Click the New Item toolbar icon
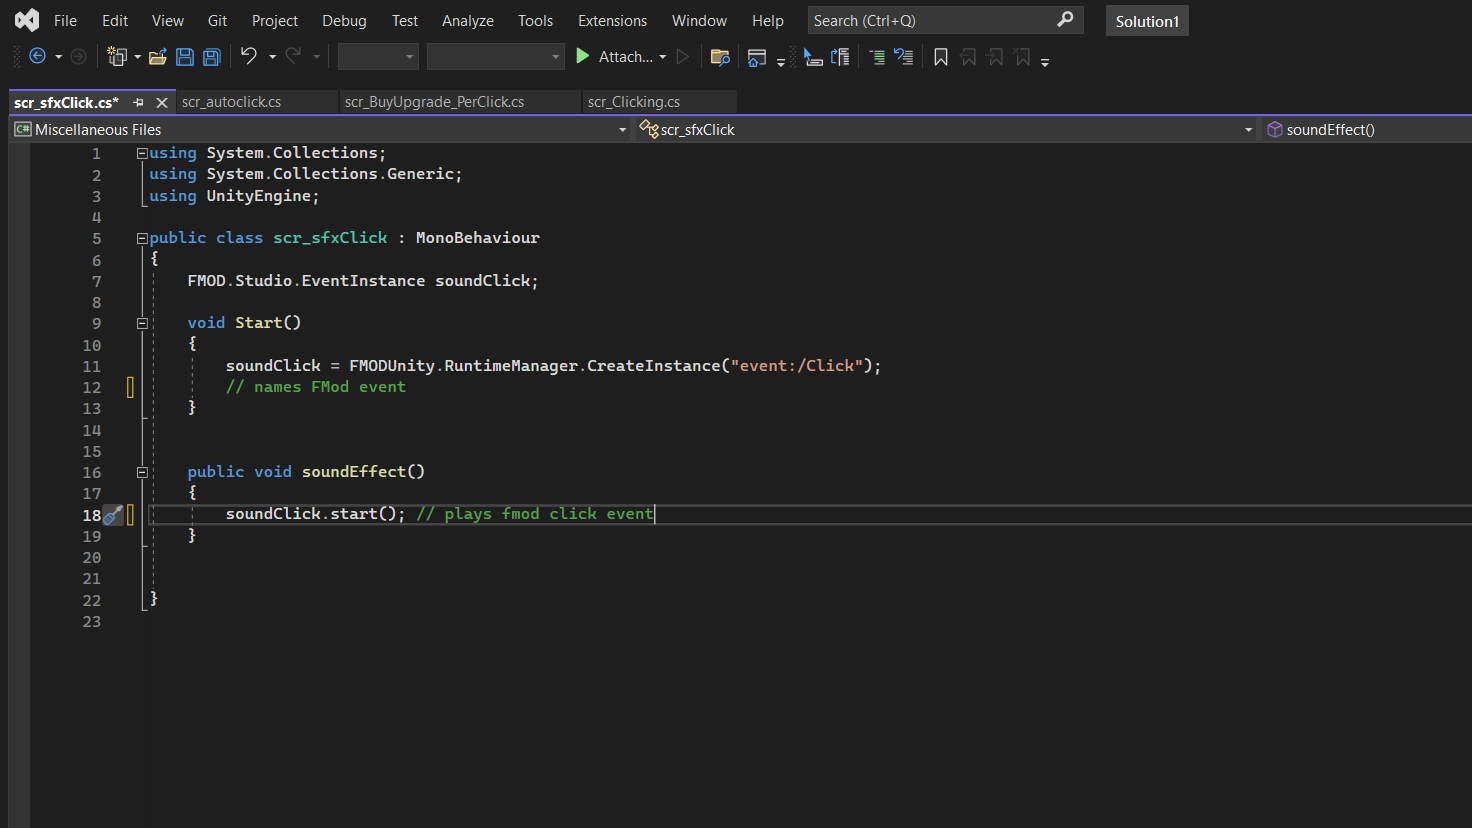 pyautogui.click(x=118, y=57)
